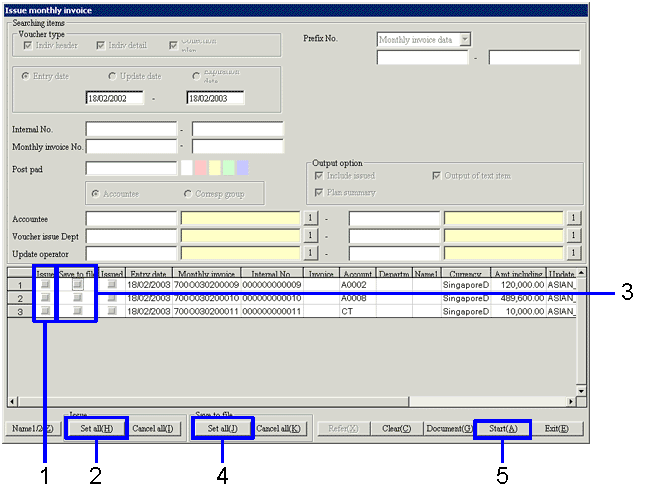Click the amount 120,000.00 cell

coord(518,285)
